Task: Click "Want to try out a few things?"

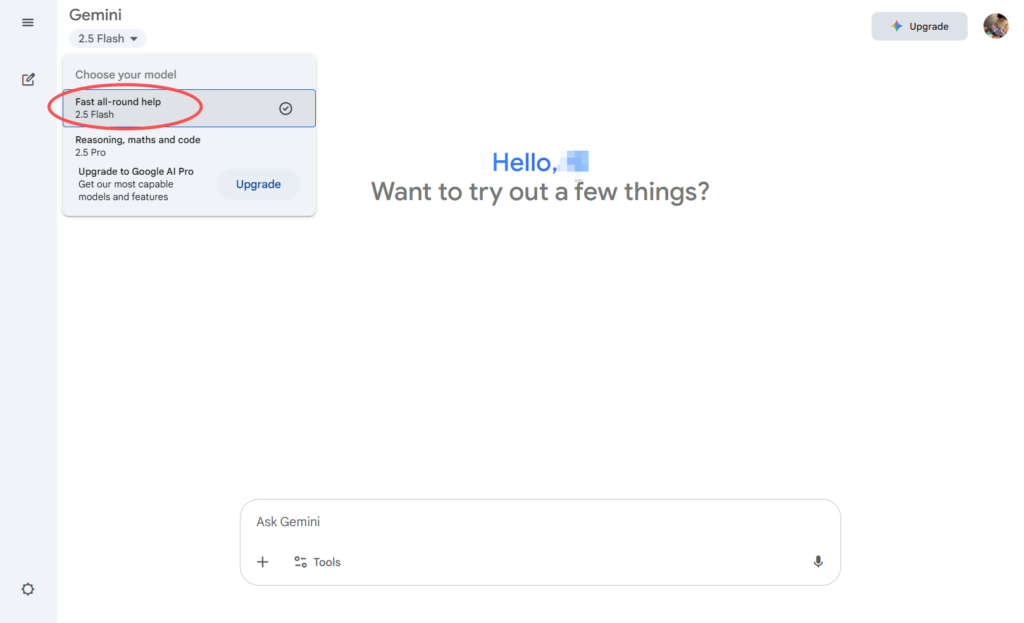Action: tap(540, 191)
